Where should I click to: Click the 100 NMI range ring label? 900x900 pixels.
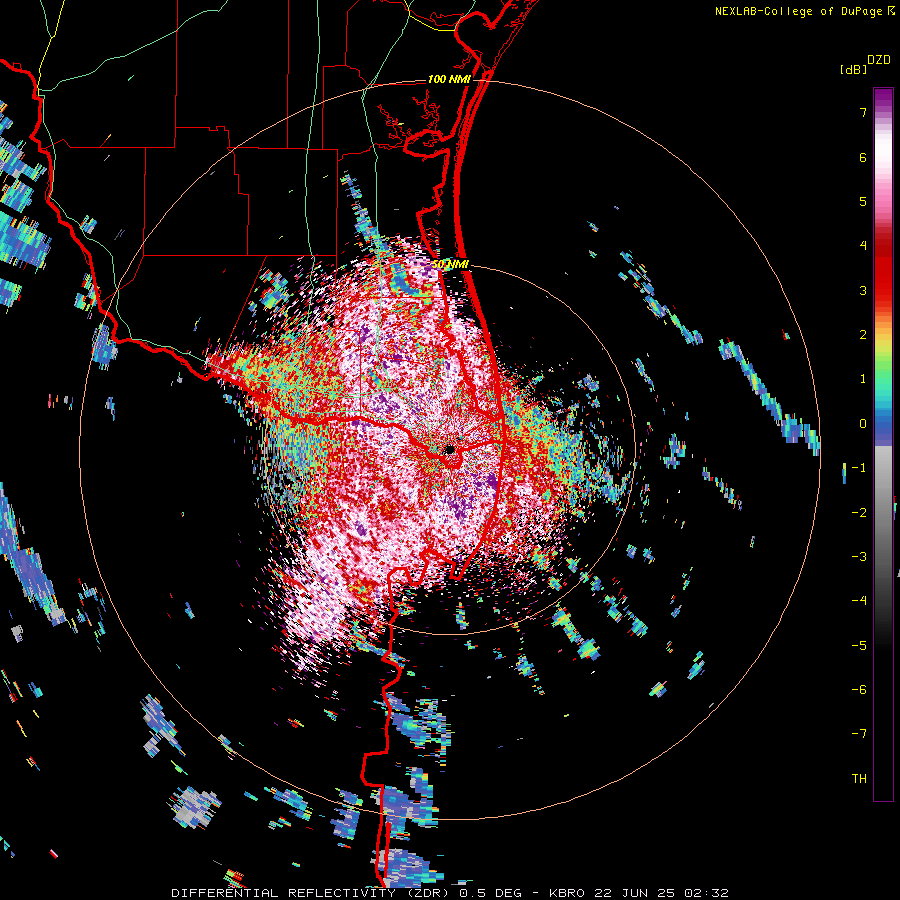pyautogui.click(x=449, y=79)
